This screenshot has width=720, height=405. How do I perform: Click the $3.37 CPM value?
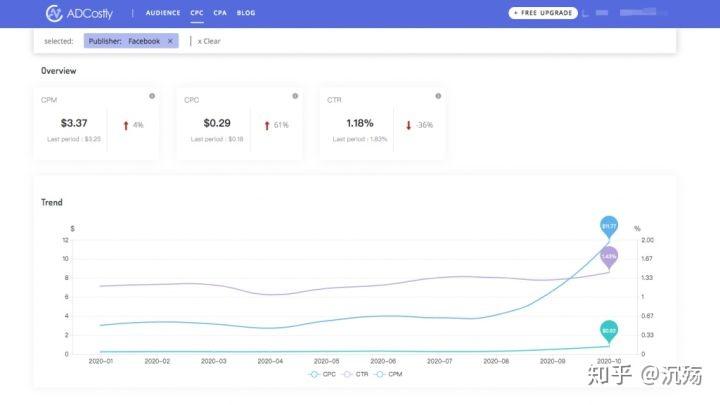pyautogui.click(x=74, y=123)
